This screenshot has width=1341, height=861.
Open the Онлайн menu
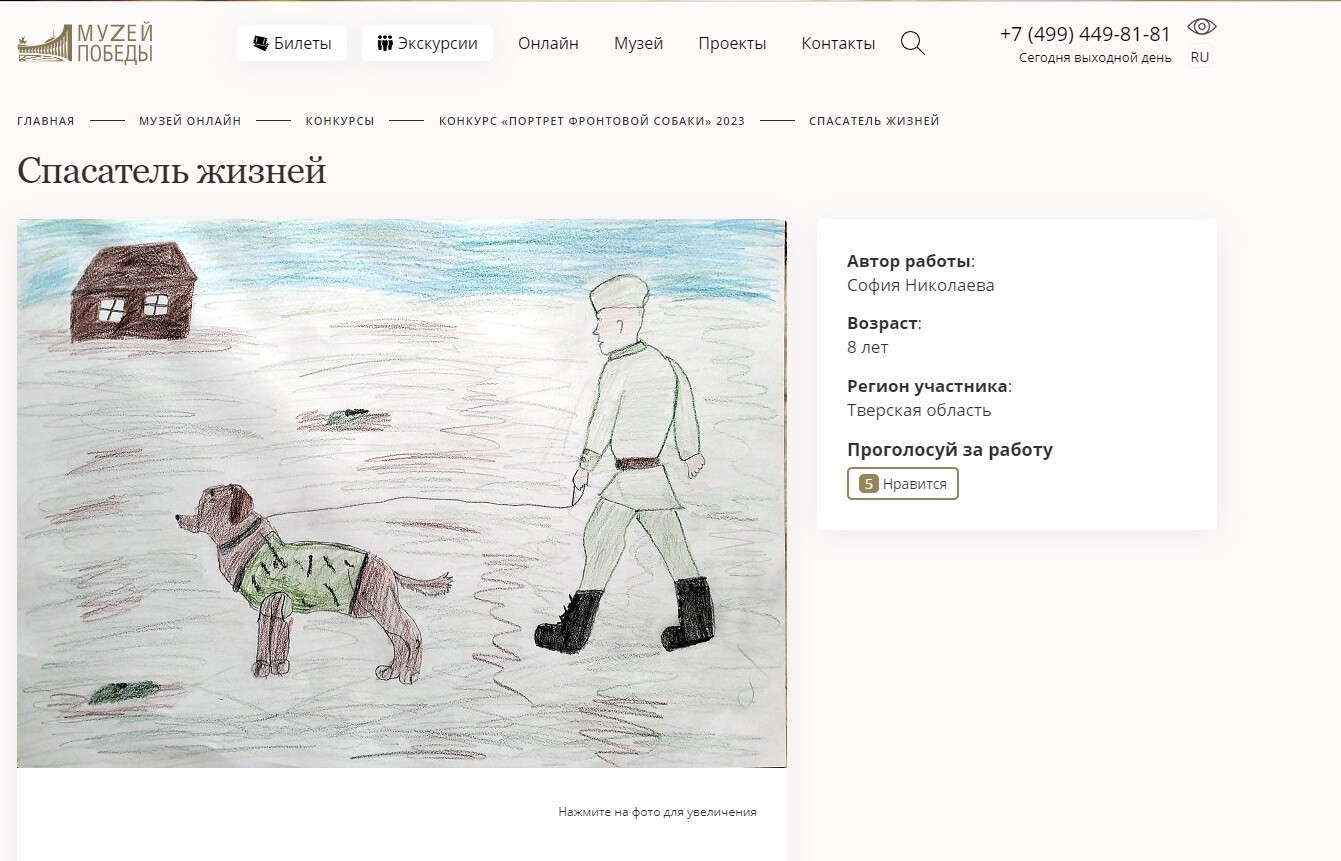click(x=548, y=43)
